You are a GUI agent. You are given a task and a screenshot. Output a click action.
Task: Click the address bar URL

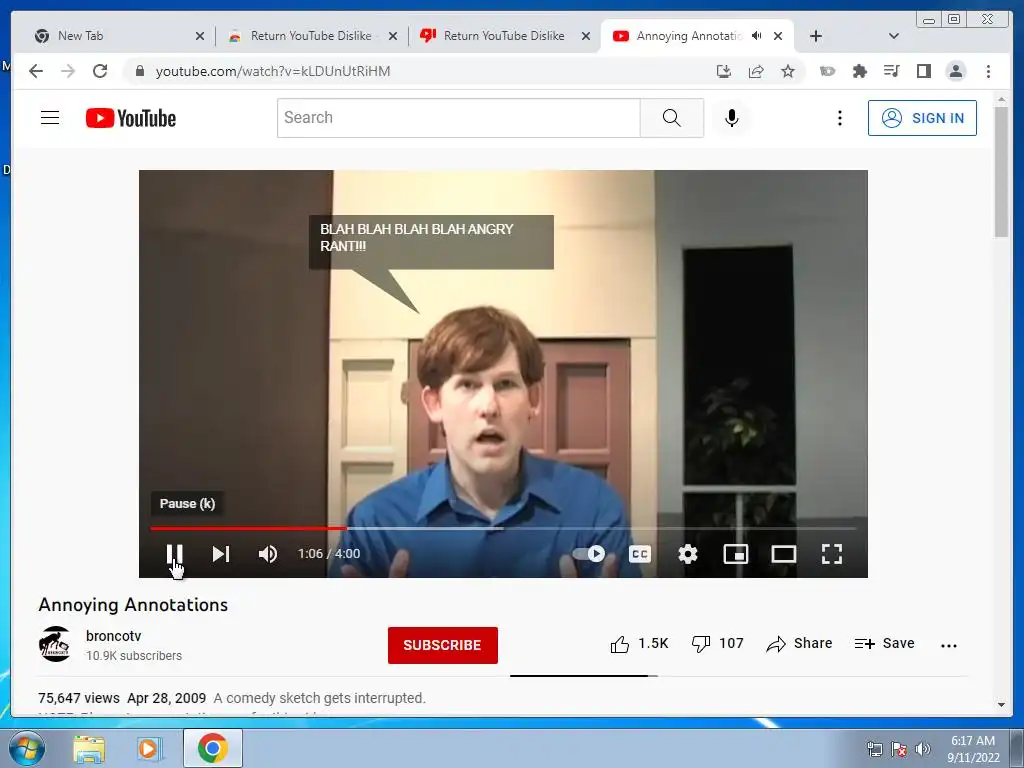(x=273, y=71)
